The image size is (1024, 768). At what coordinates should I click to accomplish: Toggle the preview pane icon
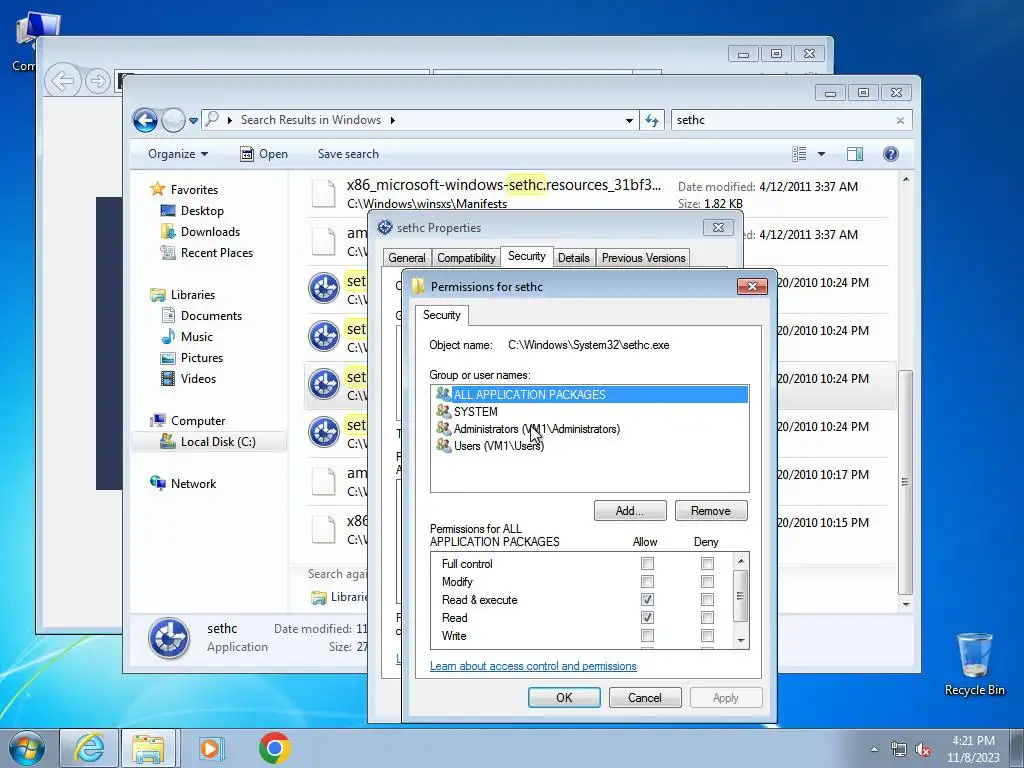(855, 154)
